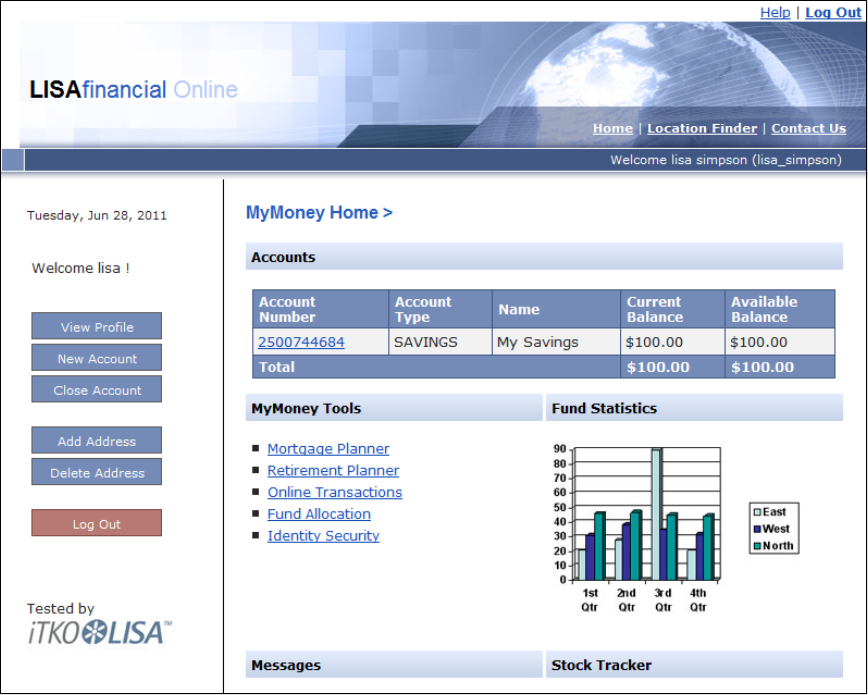
Task: Click the date Tuesday, Jun 28, 2011
Action: pyautogui.click(x=97, y=215)
